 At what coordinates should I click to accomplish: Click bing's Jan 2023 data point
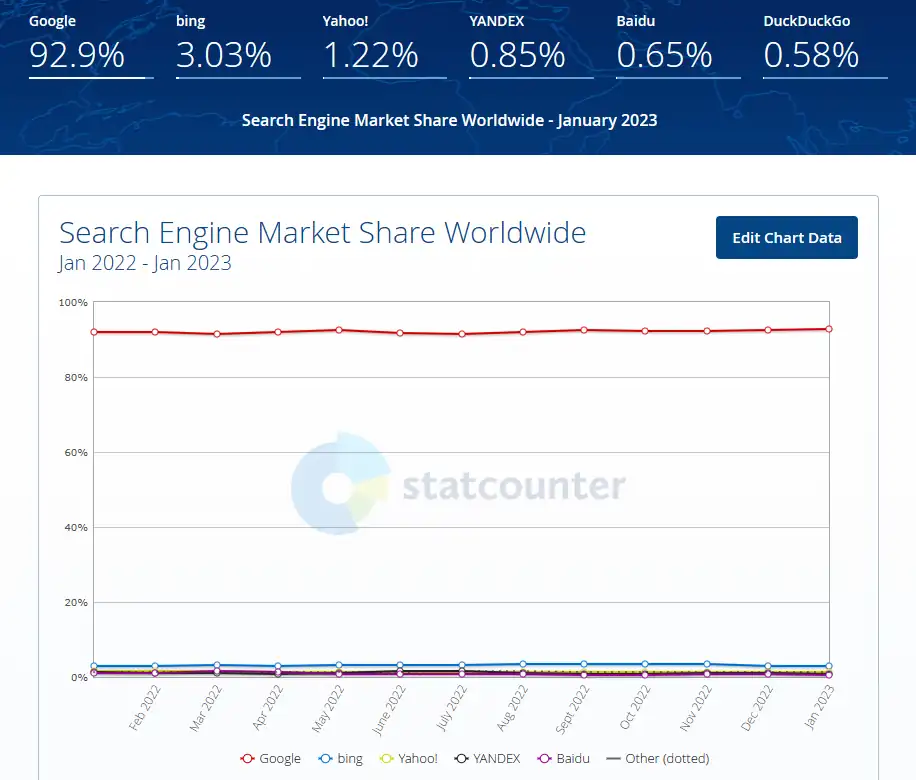pyautogui.click(x=828, y=666)
